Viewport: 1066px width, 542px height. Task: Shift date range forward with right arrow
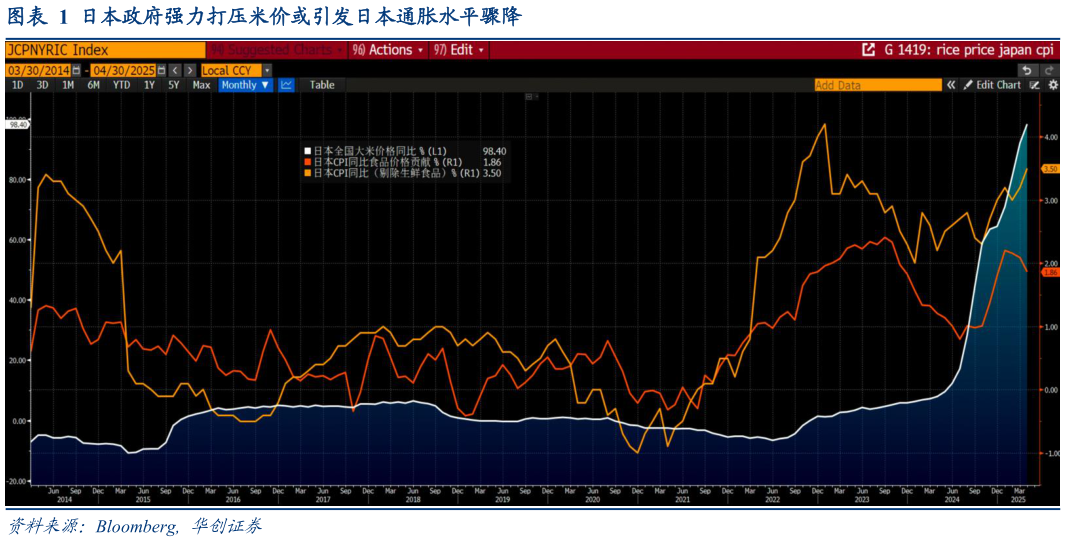click(189, 70)
